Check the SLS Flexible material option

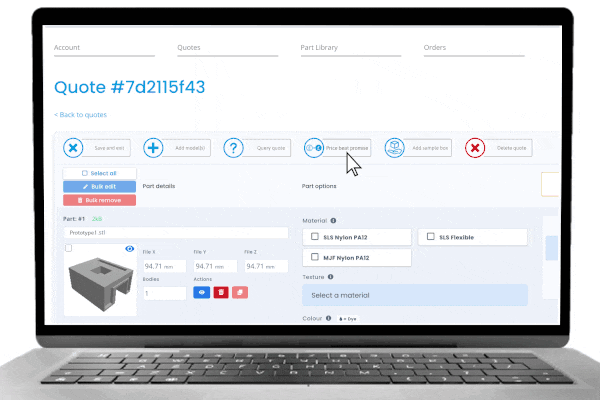[x=430, y=237]
